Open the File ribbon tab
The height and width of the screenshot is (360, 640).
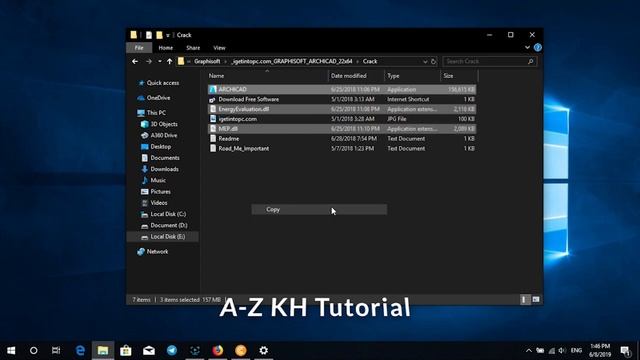pyautogui.click(x=139, y=48)
